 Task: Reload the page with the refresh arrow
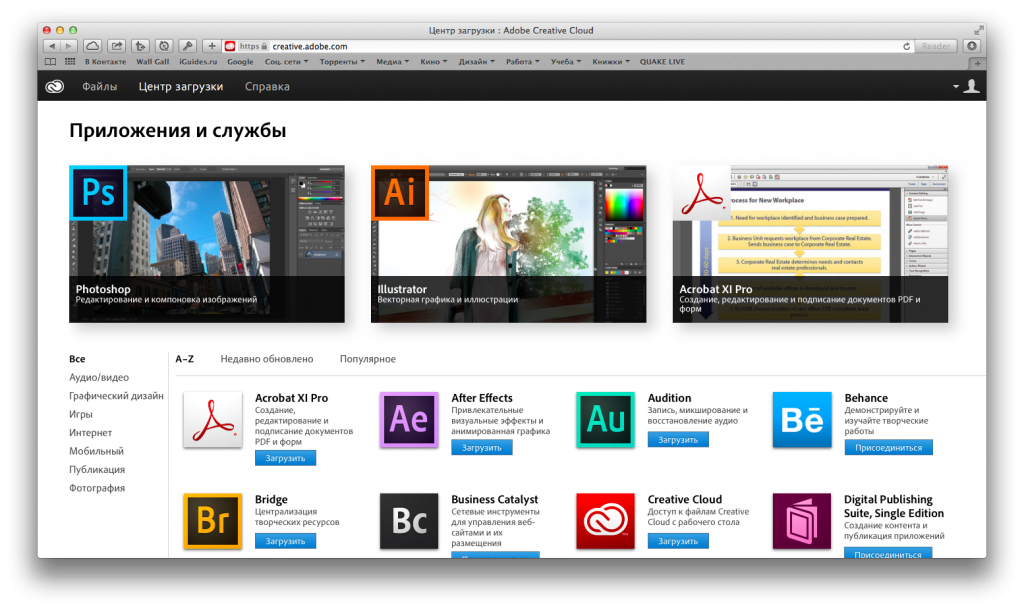[x=906, y=46]
